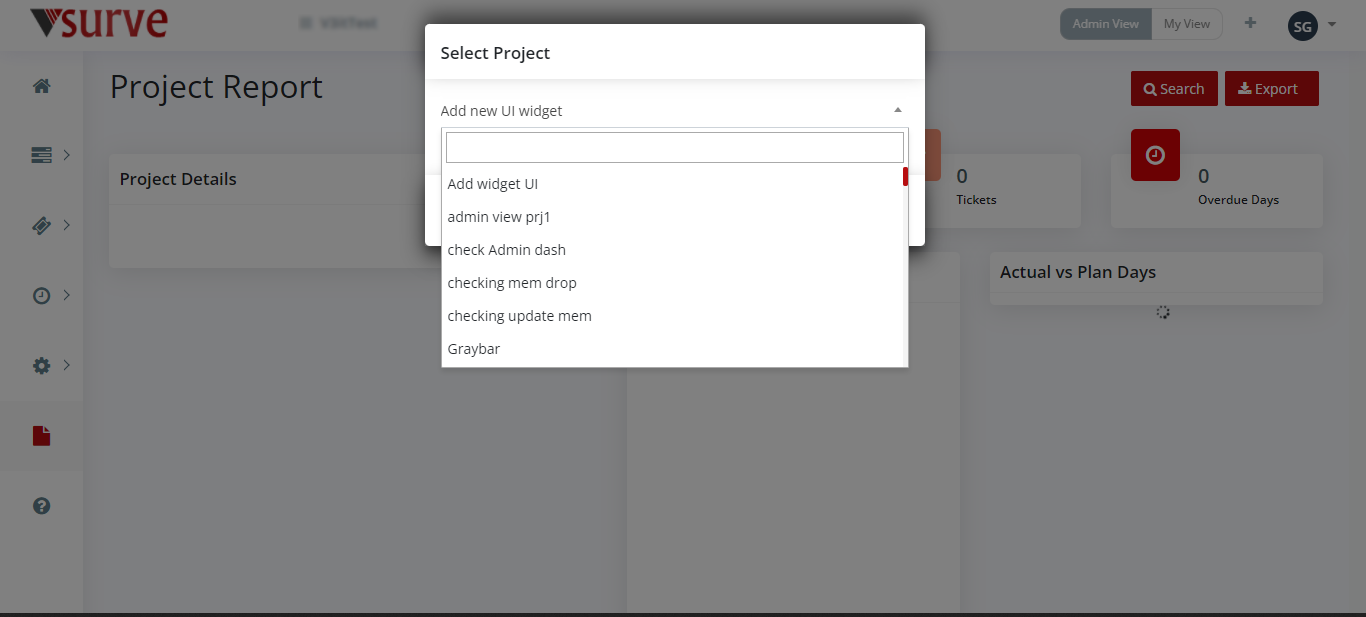This screenshot has width=1366, height=617.
Task: Click the plus add icon in header
Action: point(1250,23)
